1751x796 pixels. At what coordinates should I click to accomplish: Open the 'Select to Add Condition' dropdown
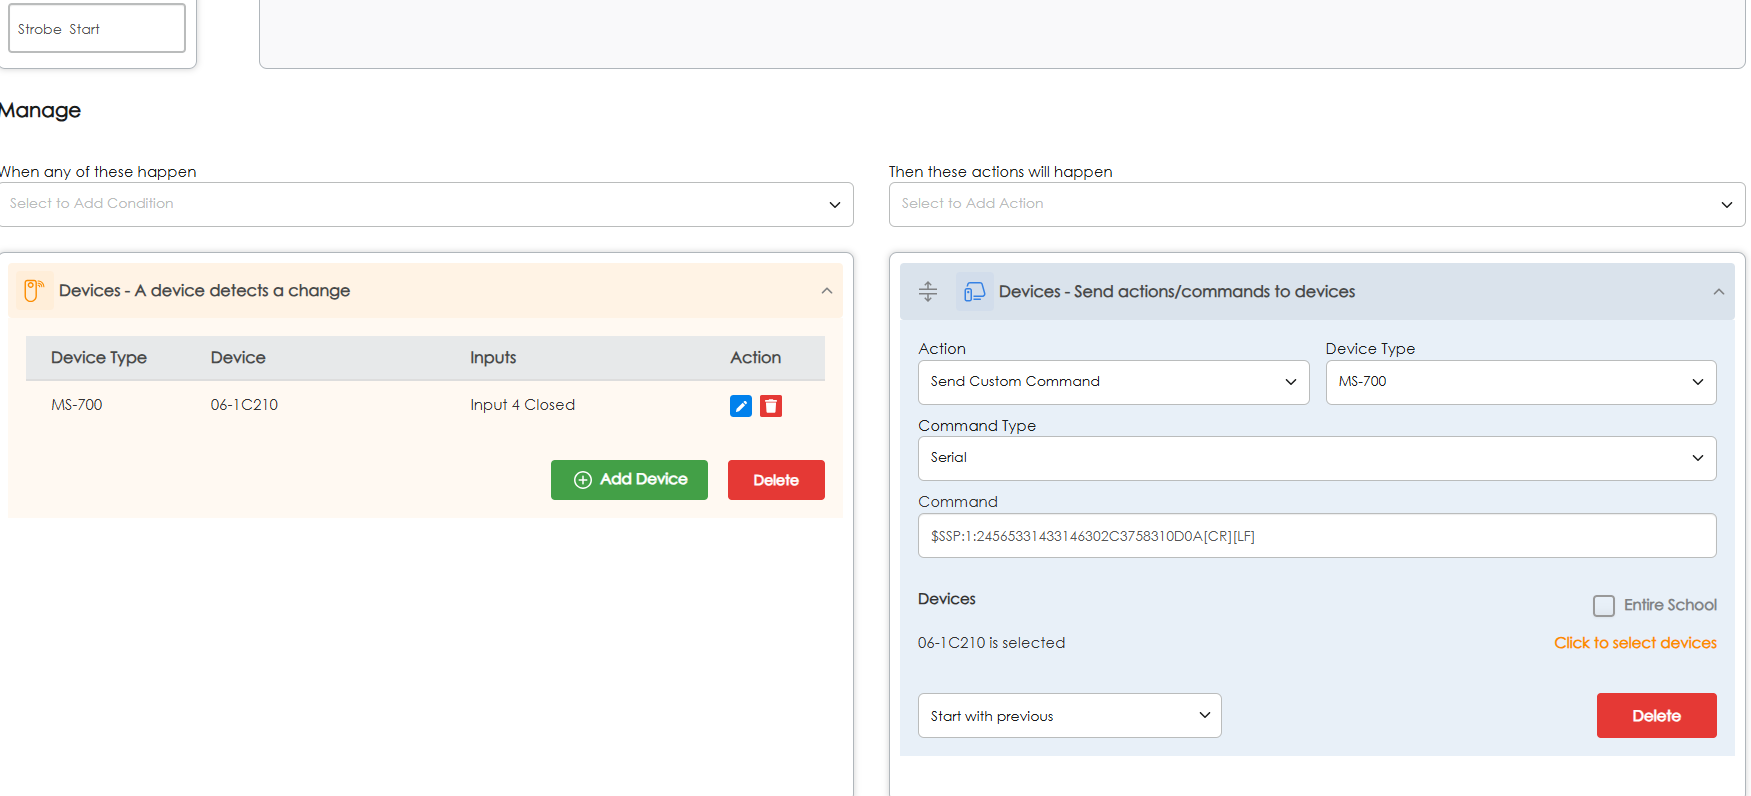click(x=426, y=204)
